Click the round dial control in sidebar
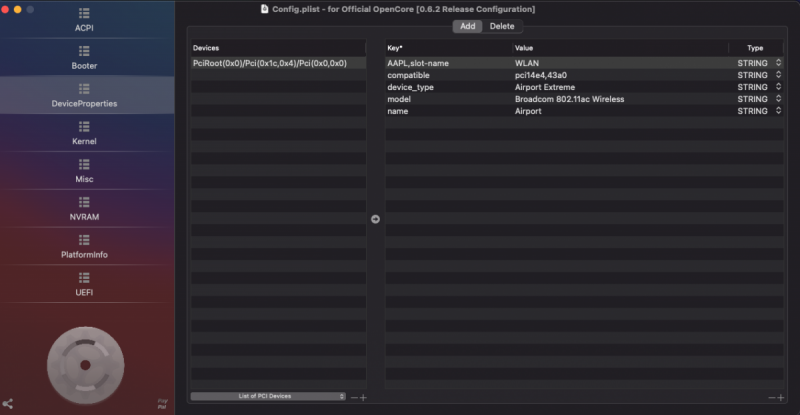 click(85, 365)
